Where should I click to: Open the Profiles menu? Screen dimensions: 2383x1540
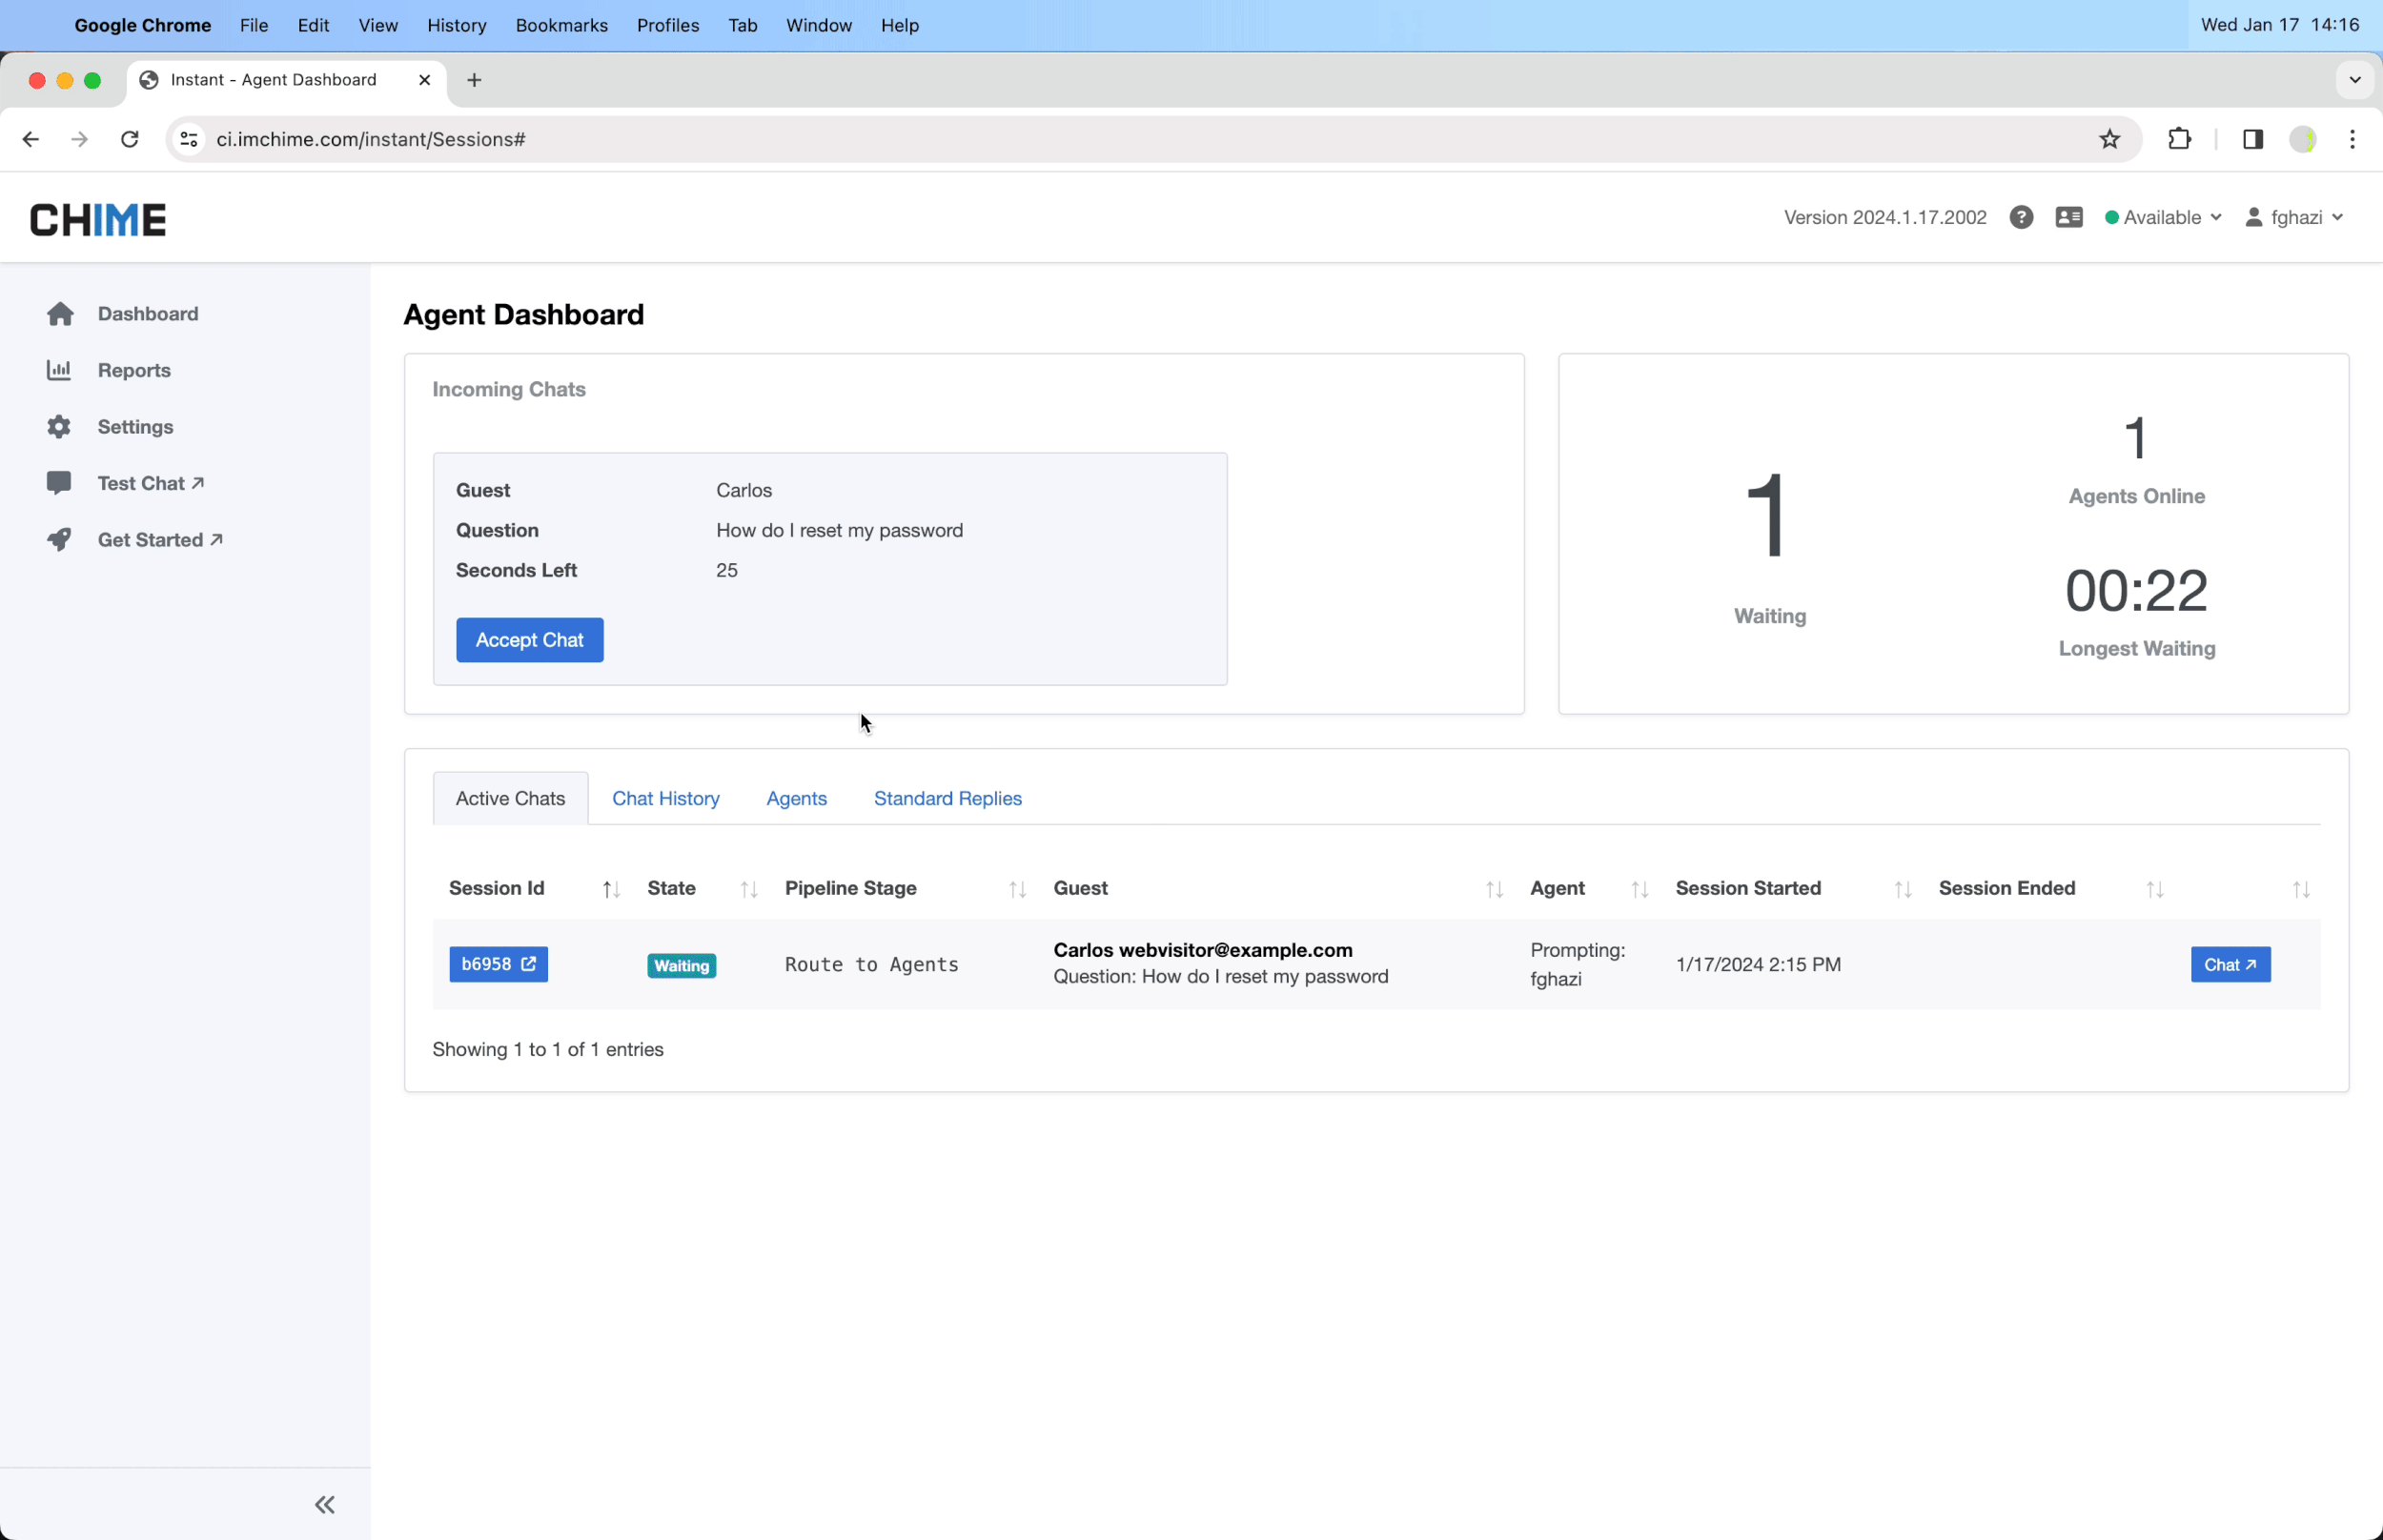(x=667, y=25)
